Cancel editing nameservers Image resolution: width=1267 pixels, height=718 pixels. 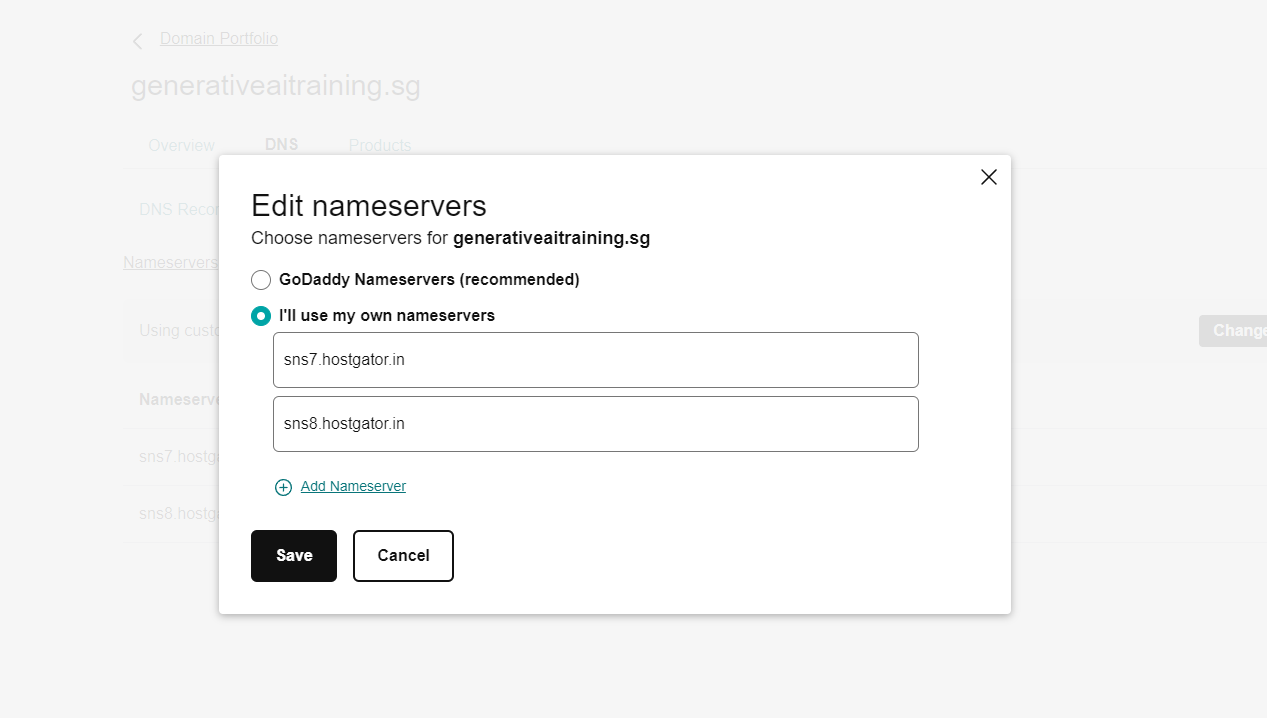403,556
